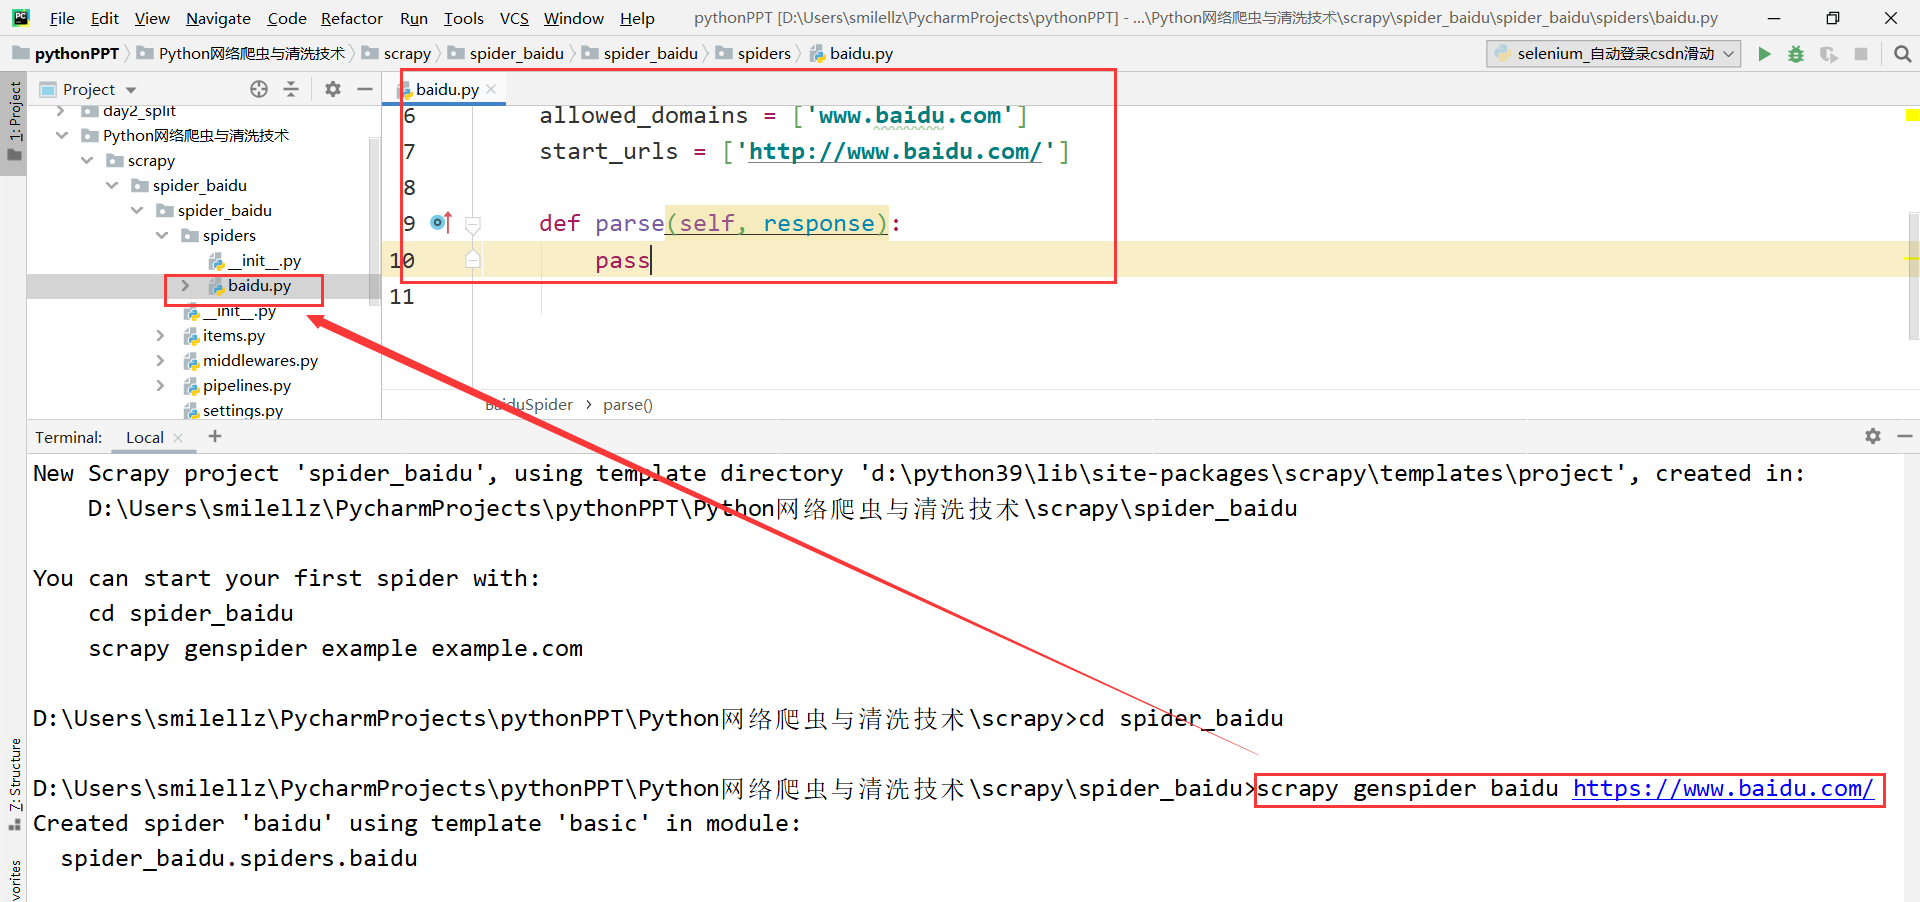Open the Window menu
Image resolution: width=1920 pixels, height=902 pixels.
[574, 18]
